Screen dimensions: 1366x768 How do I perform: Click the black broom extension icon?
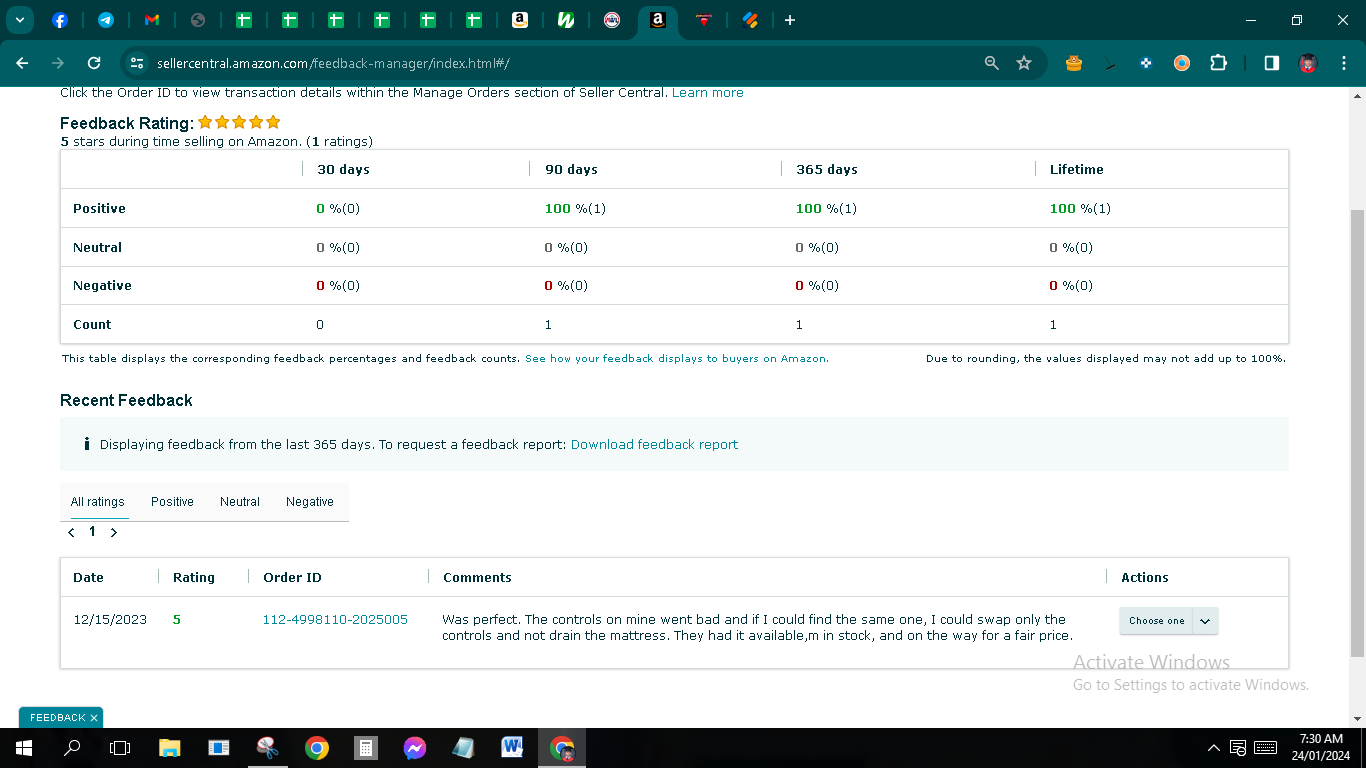(x=1110, y=64)
